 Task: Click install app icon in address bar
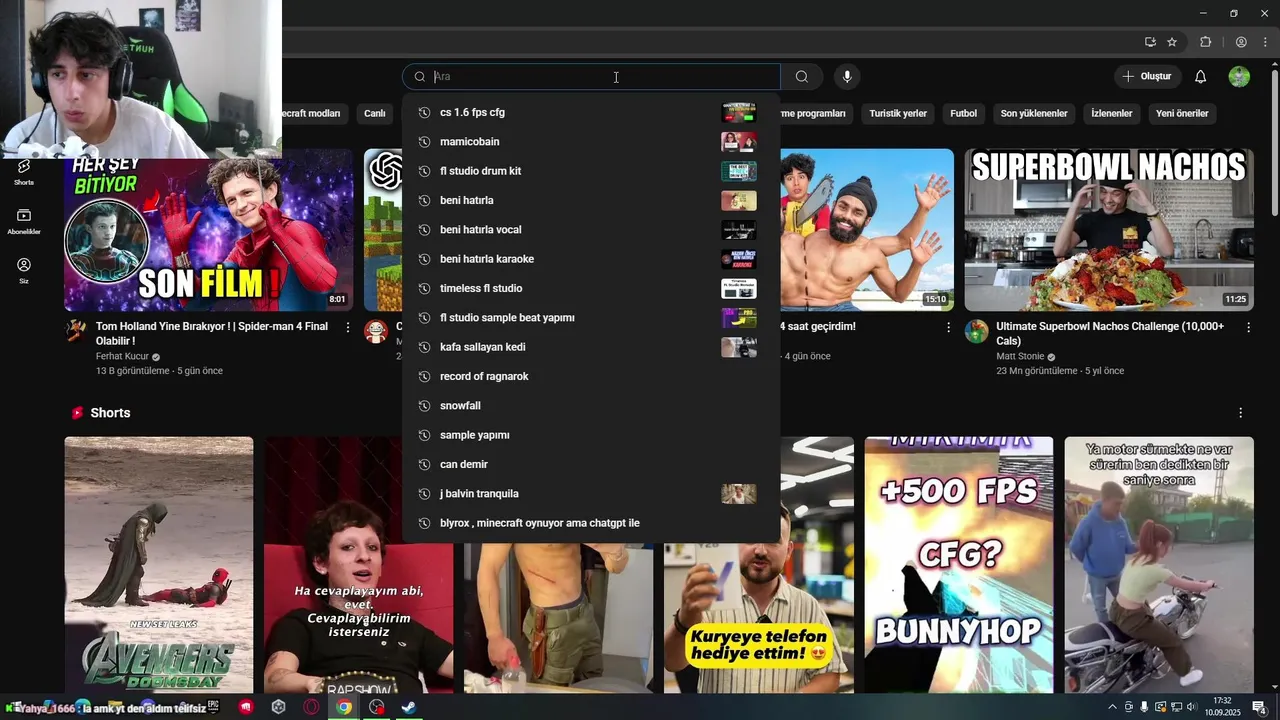coord(1151,42)
